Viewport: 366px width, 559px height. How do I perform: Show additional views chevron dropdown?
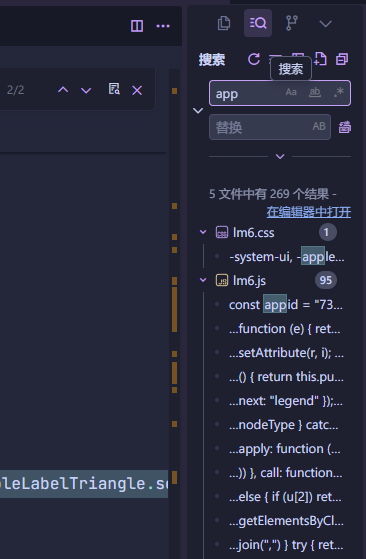click(326, 24)
